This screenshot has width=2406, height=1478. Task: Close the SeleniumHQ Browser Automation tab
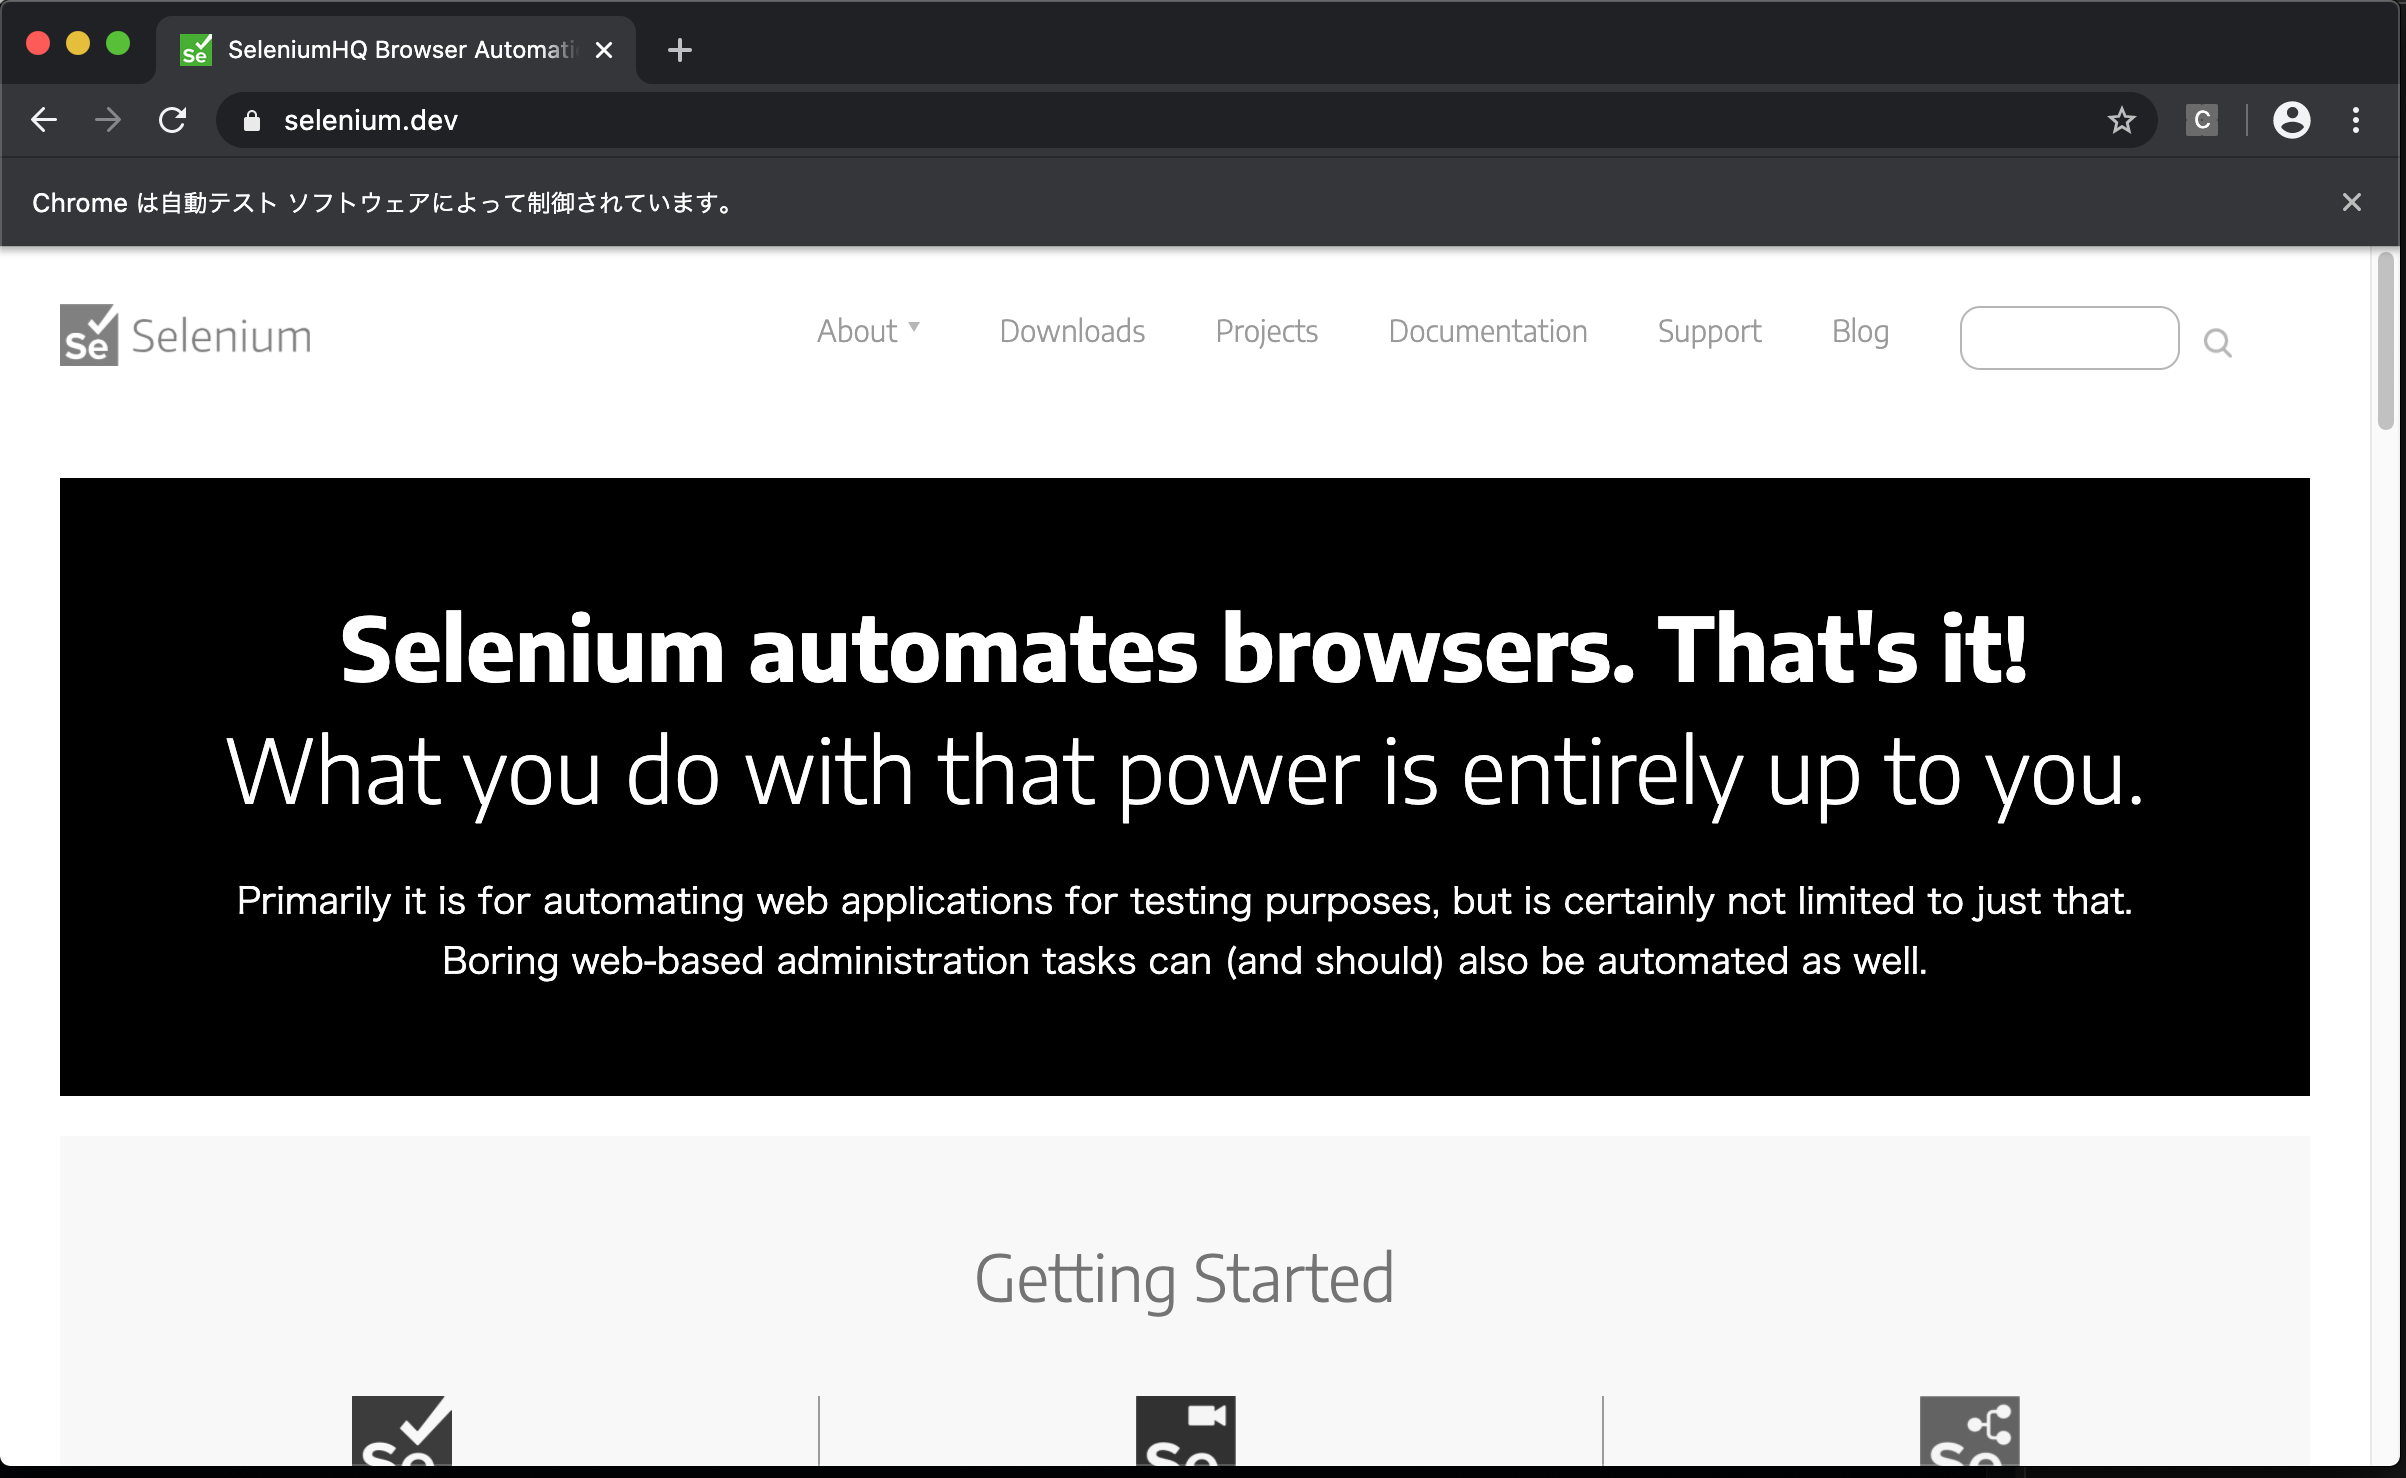(x=604, y=50)
